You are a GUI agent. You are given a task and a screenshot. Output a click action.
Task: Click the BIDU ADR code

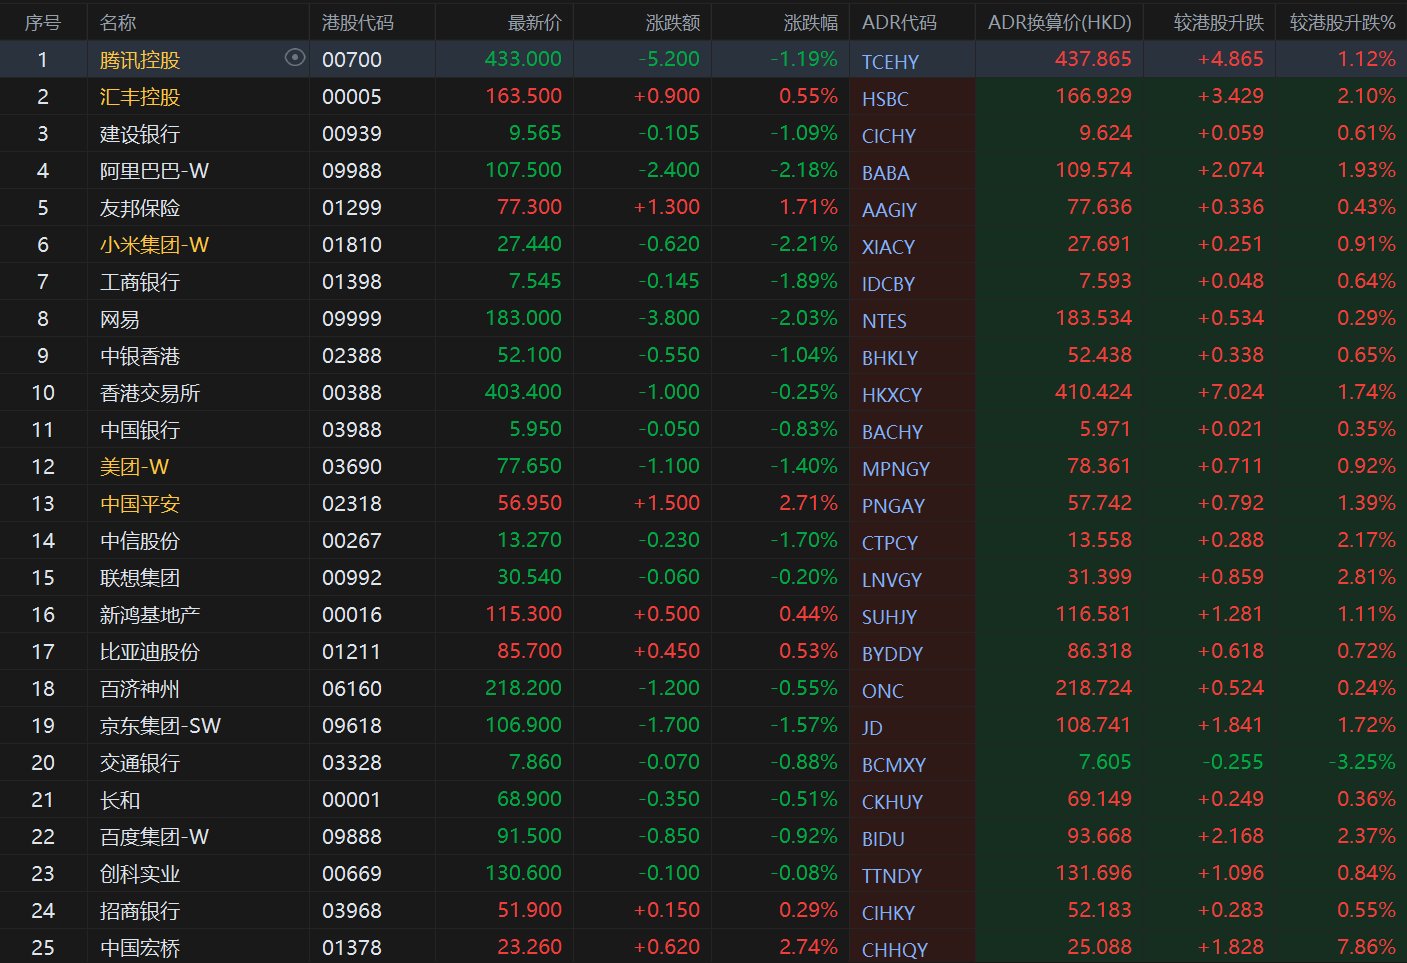click(883, 839)
